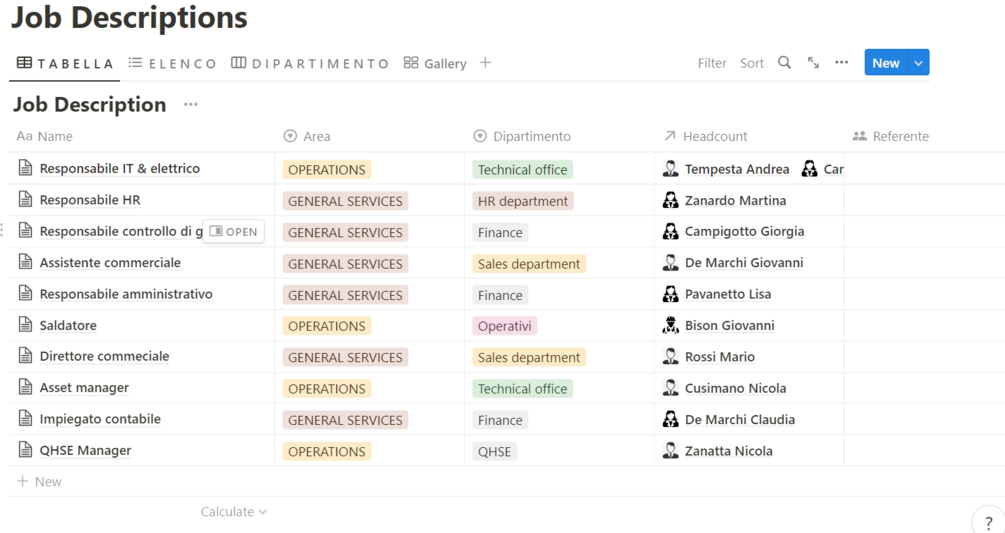Open Job Description database options ellipsis
This screenshot has height=533, width=1005.
tap(191, 105)
